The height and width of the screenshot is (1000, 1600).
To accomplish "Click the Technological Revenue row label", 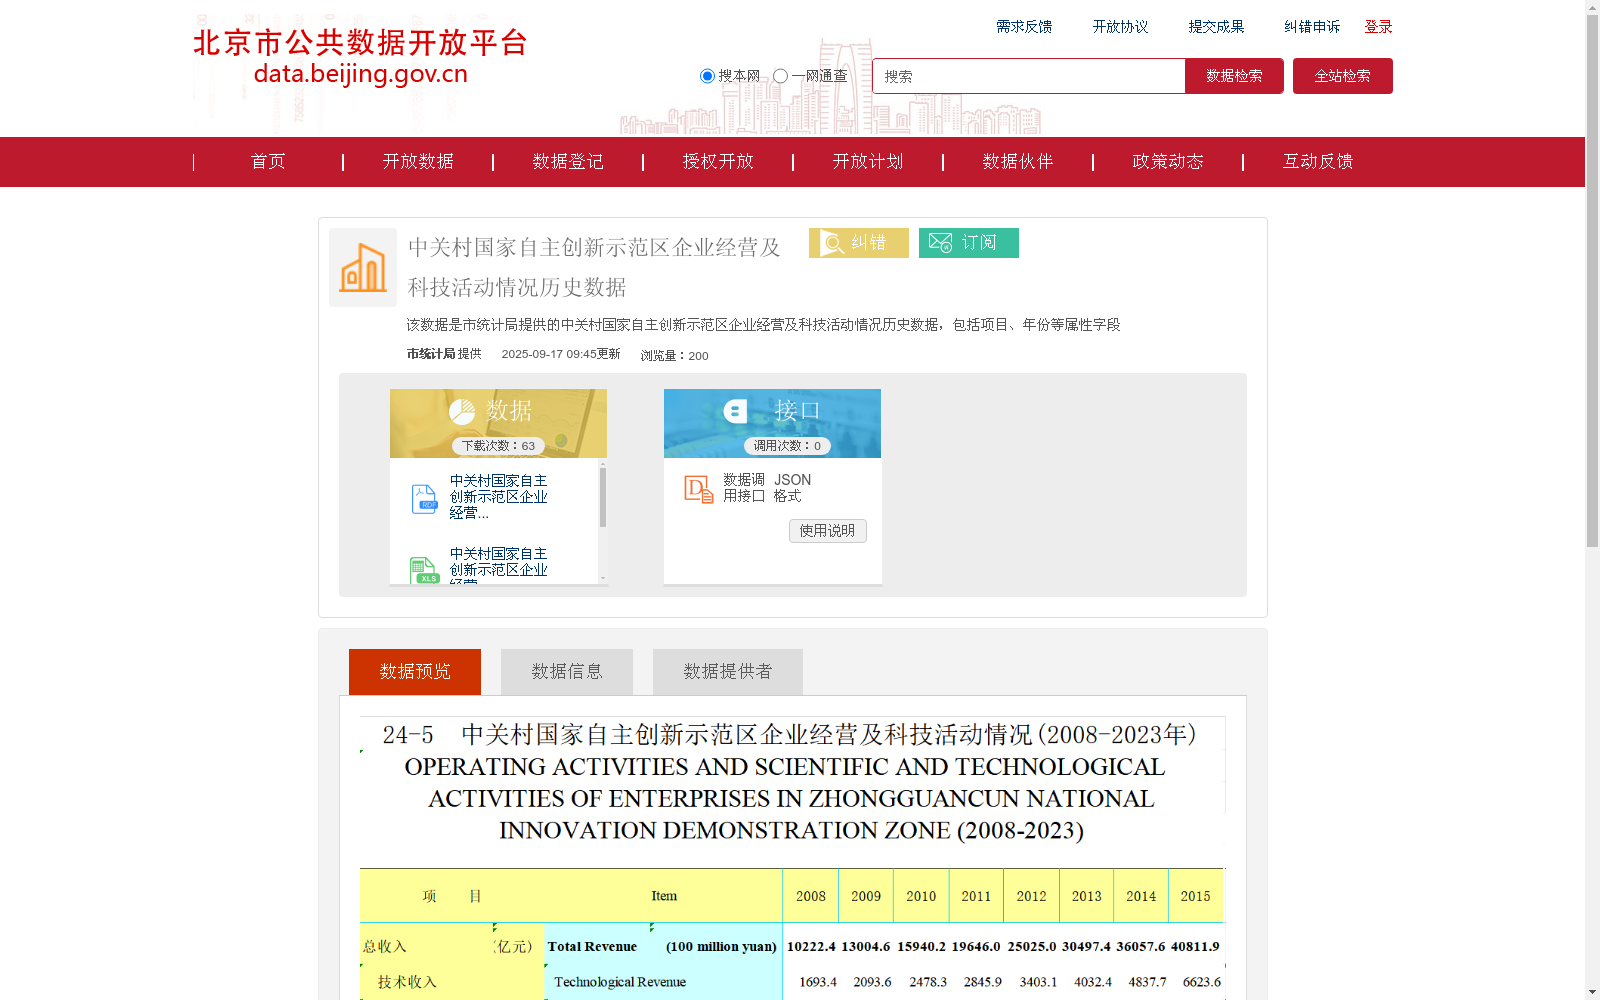I will pos(620,982).
